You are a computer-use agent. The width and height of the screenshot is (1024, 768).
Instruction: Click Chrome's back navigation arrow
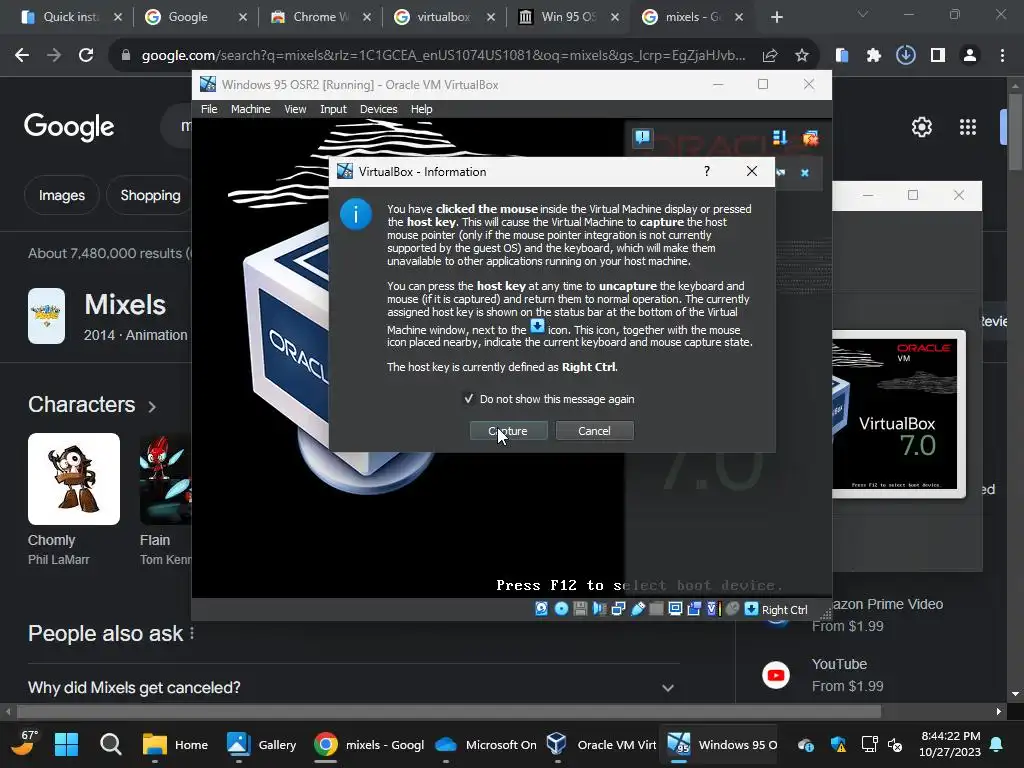pyautogui.click(x=22, y=56)
